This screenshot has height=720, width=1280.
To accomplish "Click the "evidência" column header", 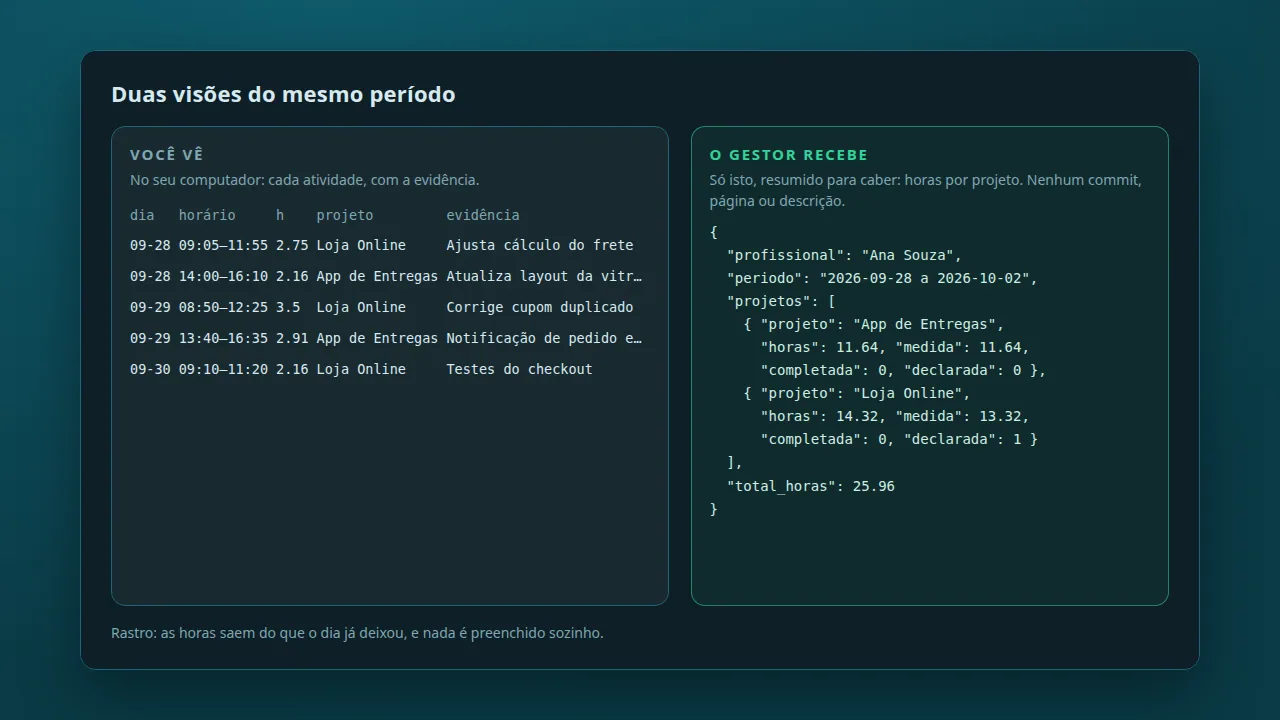I will click(x=483, y=215).
